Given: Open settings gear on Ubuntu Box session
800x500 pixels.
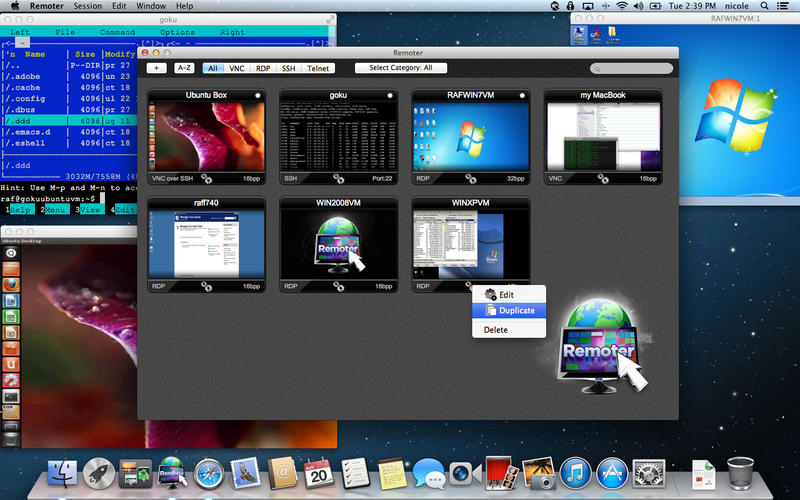Looking at the screenshot, I should click(207, 178).
